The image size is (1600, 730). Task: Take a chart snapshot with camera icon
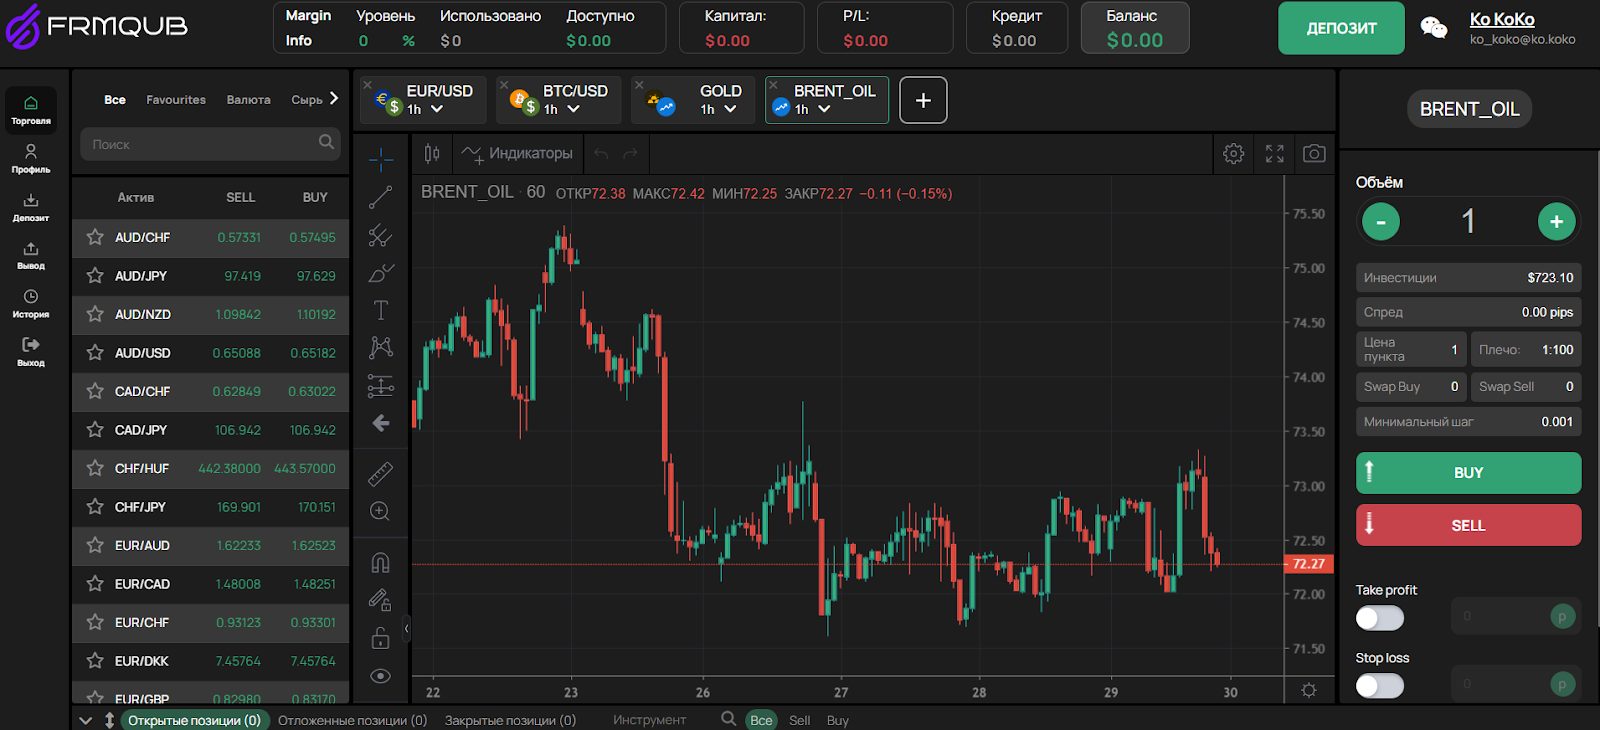1314,153
